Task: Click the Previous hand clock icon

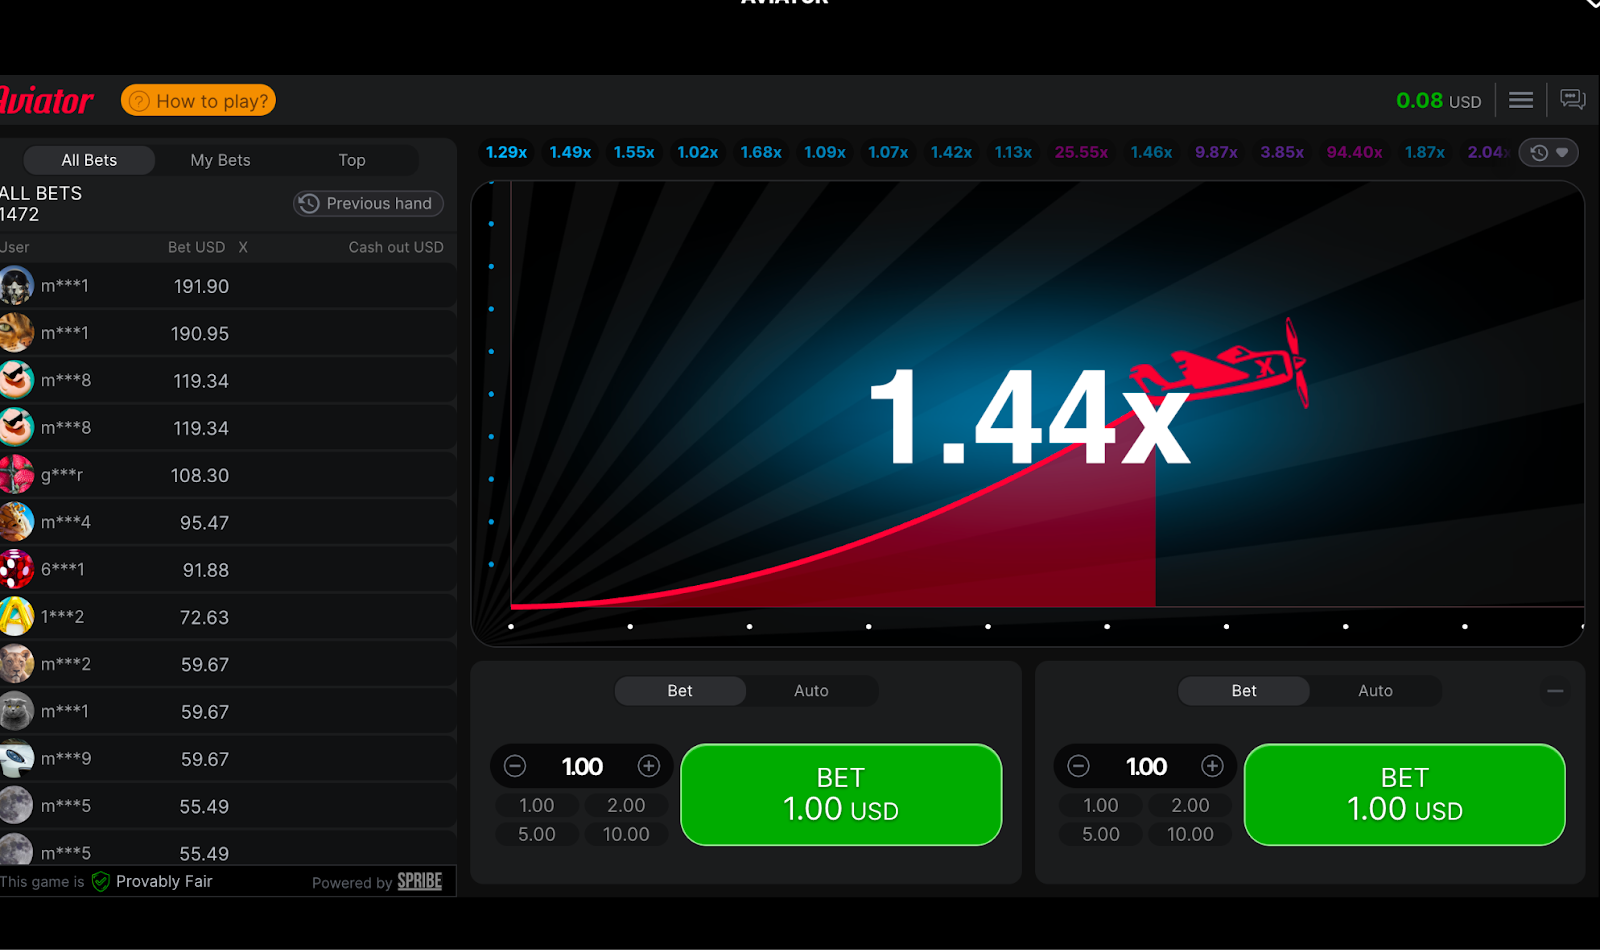Action: pyautogui.click(x=307, y=203)
